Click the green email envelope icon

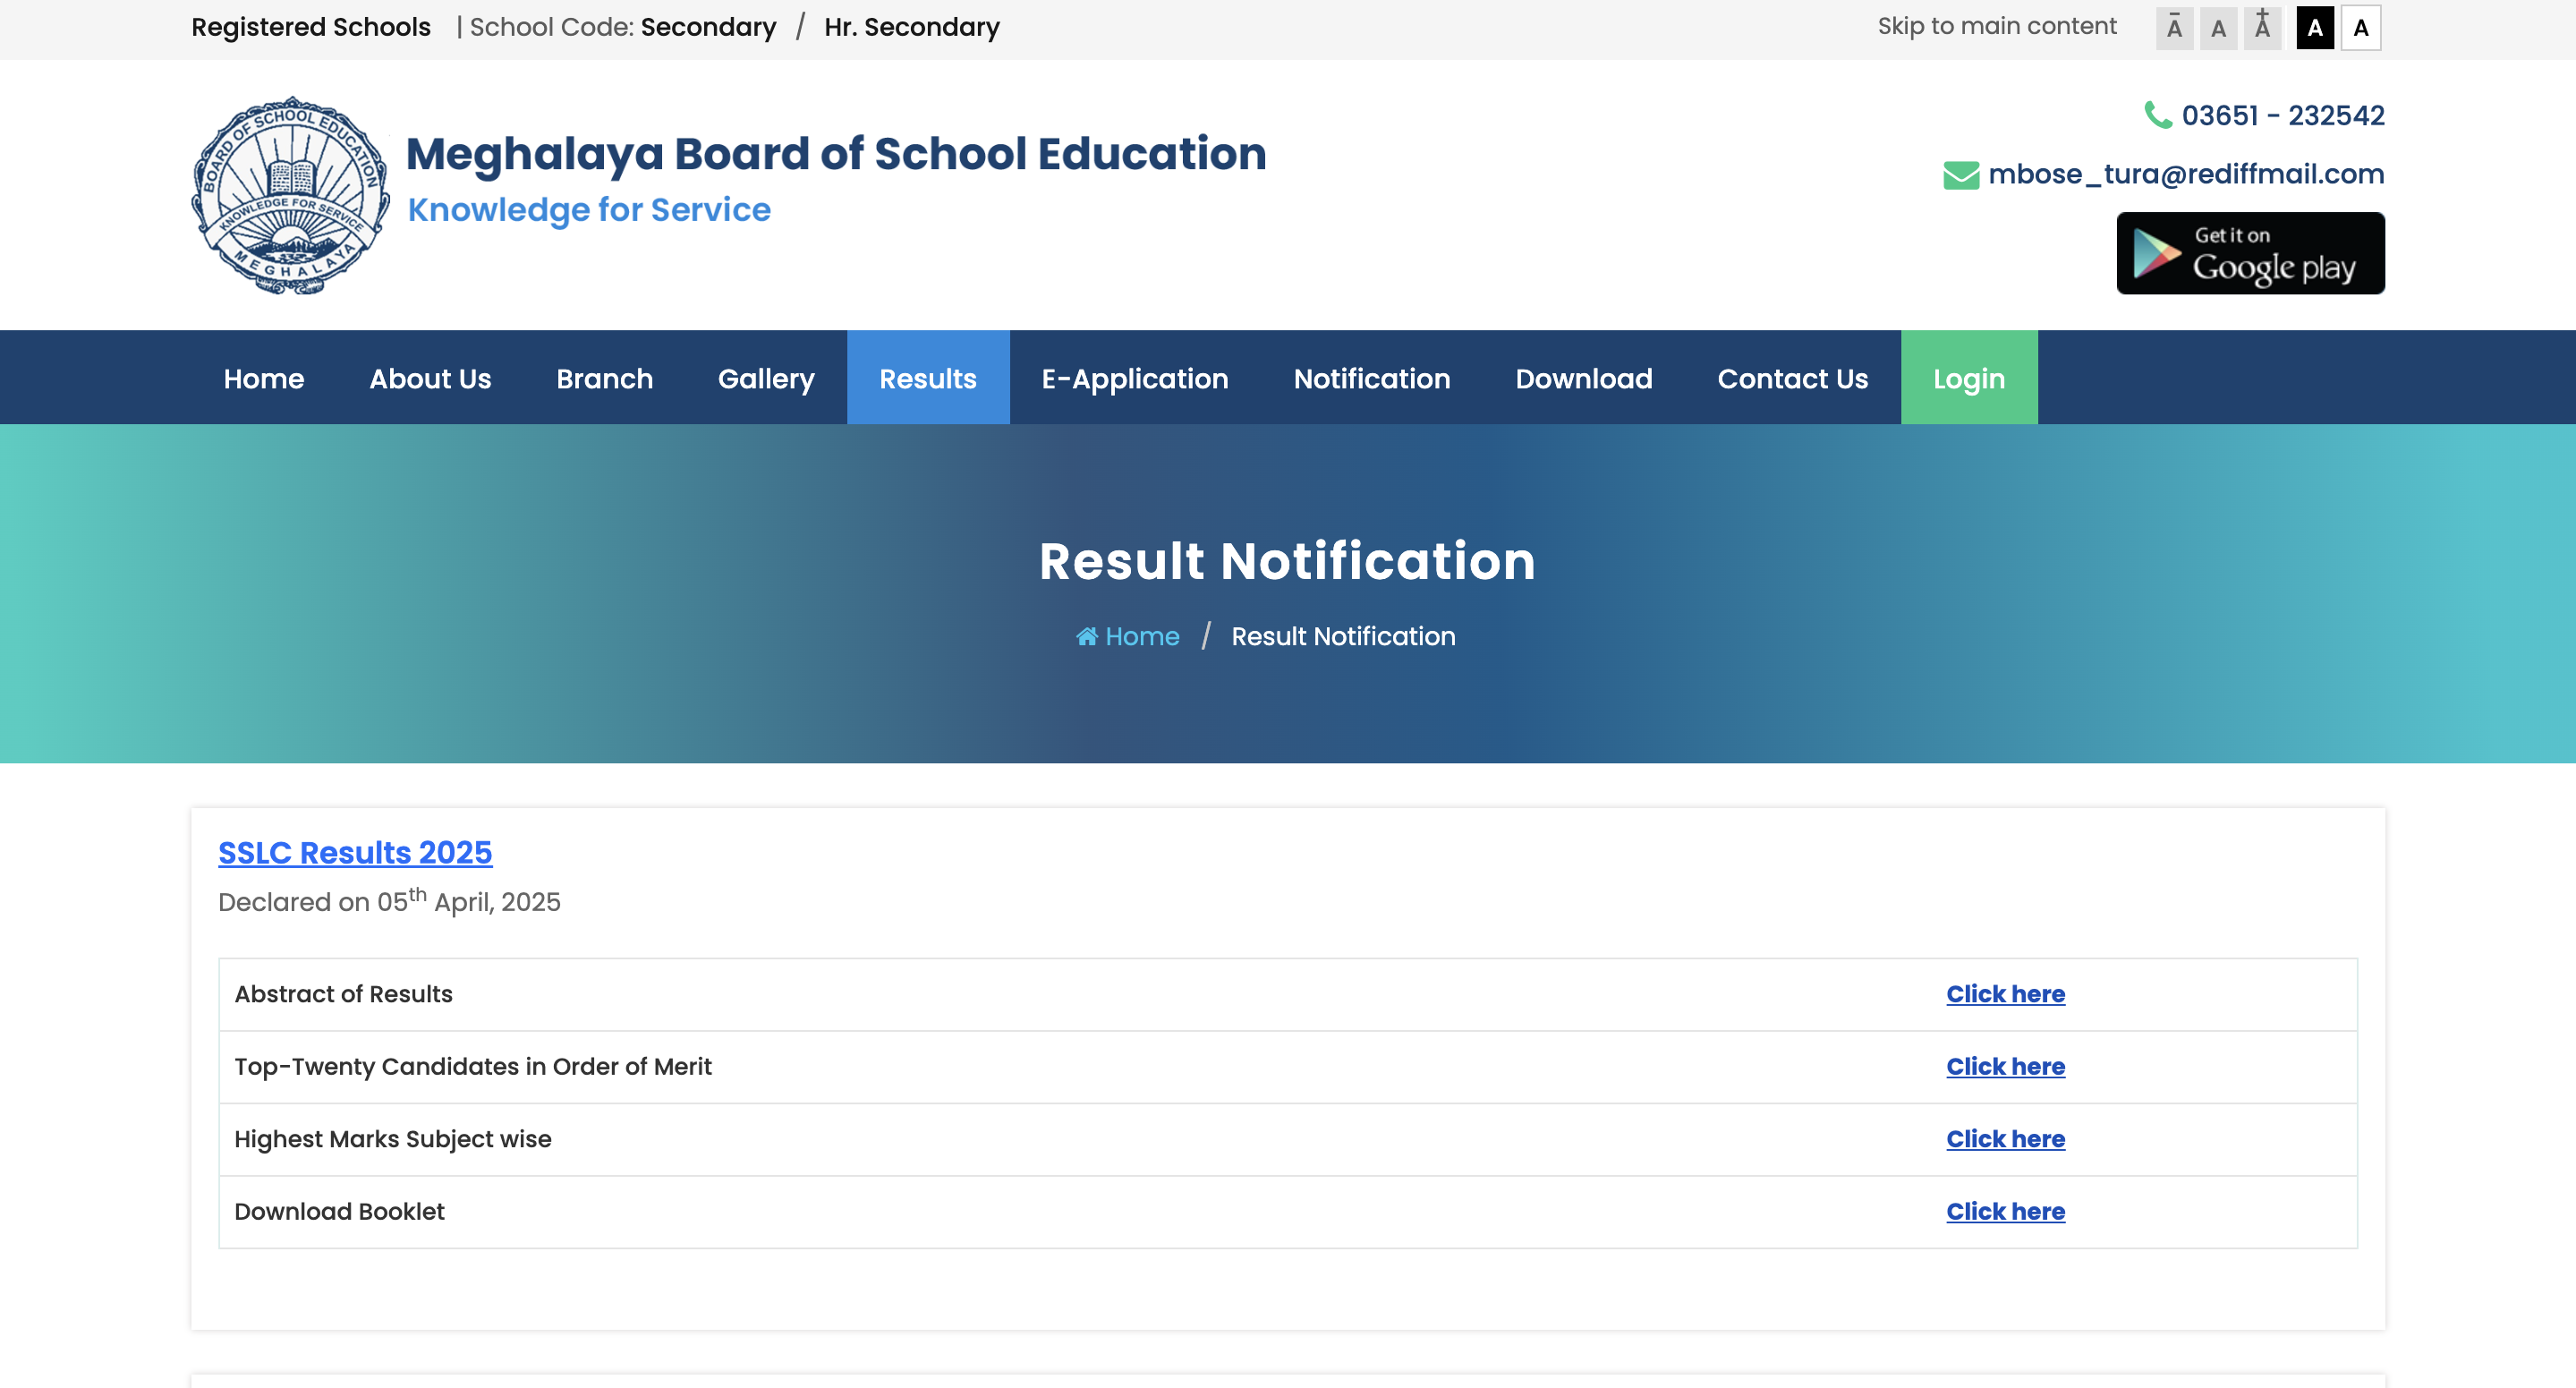pyautogui.click(x=1960, y=175)
